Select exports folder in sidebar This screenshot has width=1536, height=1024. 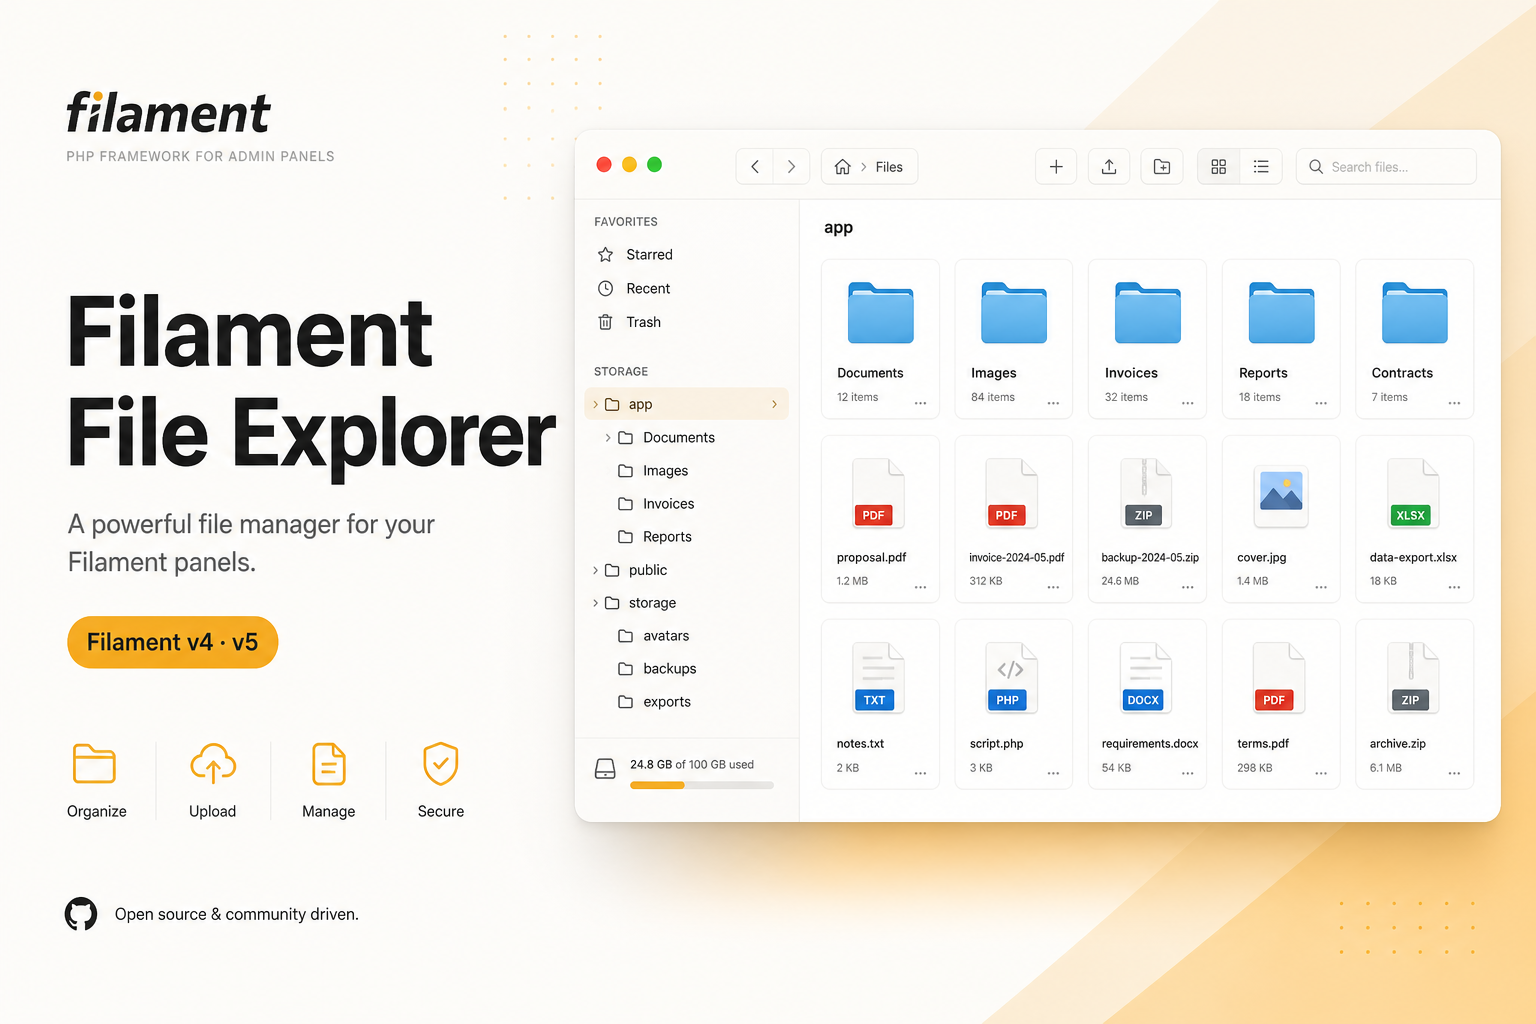coord(667,702)
